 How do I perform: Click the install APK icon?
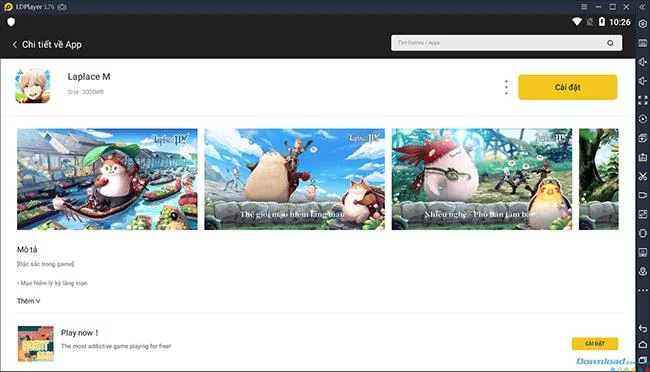click(x=643, y=157)
